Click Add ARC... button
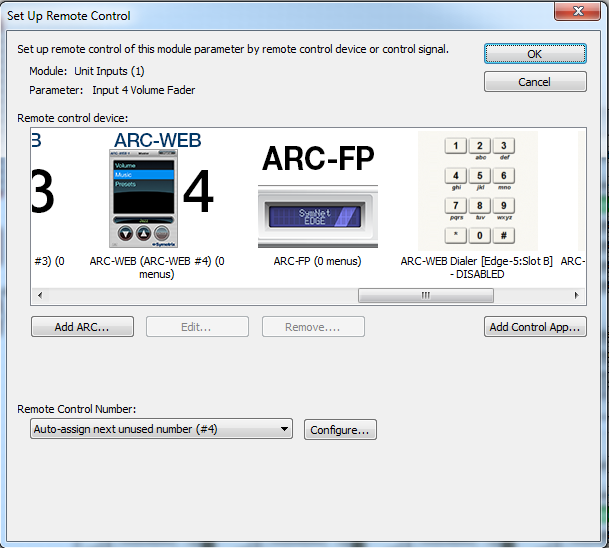 [x=82, y=327]
